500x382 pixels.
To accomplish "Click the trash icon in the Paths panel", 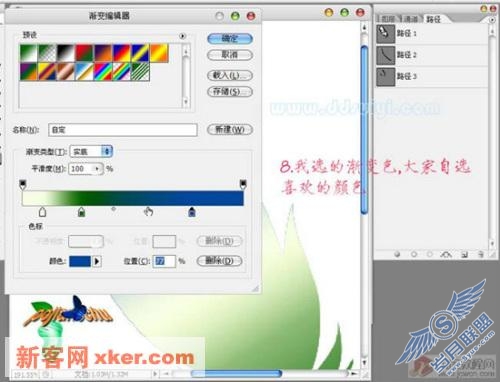I will pyautogui.click(x=481, y=254).
